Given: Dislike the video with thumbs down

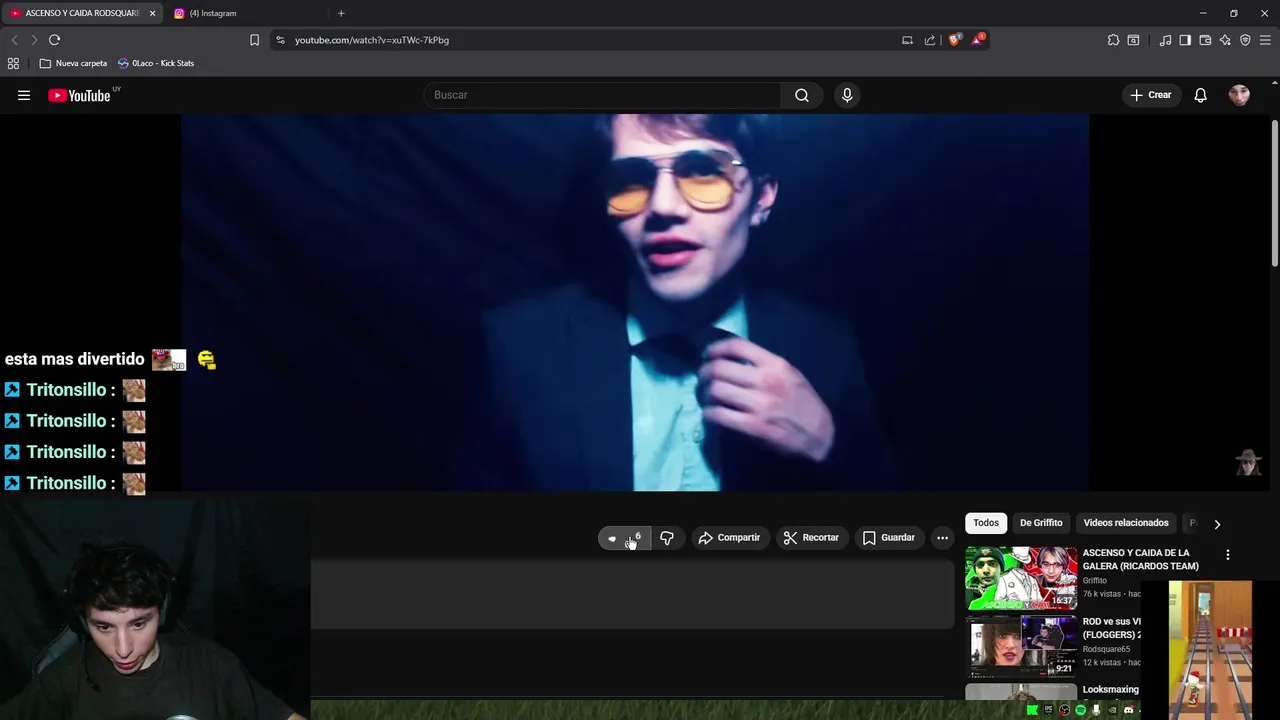Looking at the screenshot, I should pos(667,538).
